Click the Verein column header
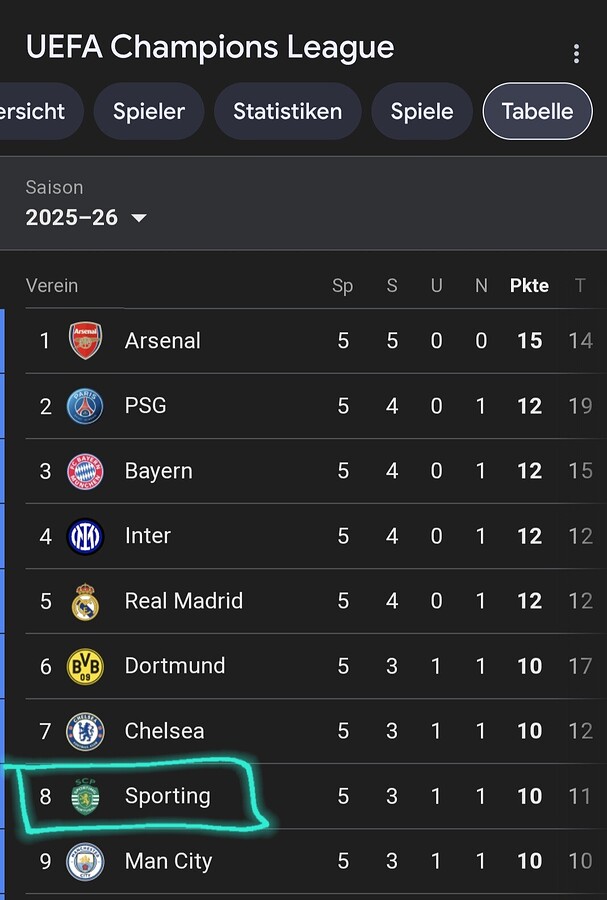 [x=52, y=286]
